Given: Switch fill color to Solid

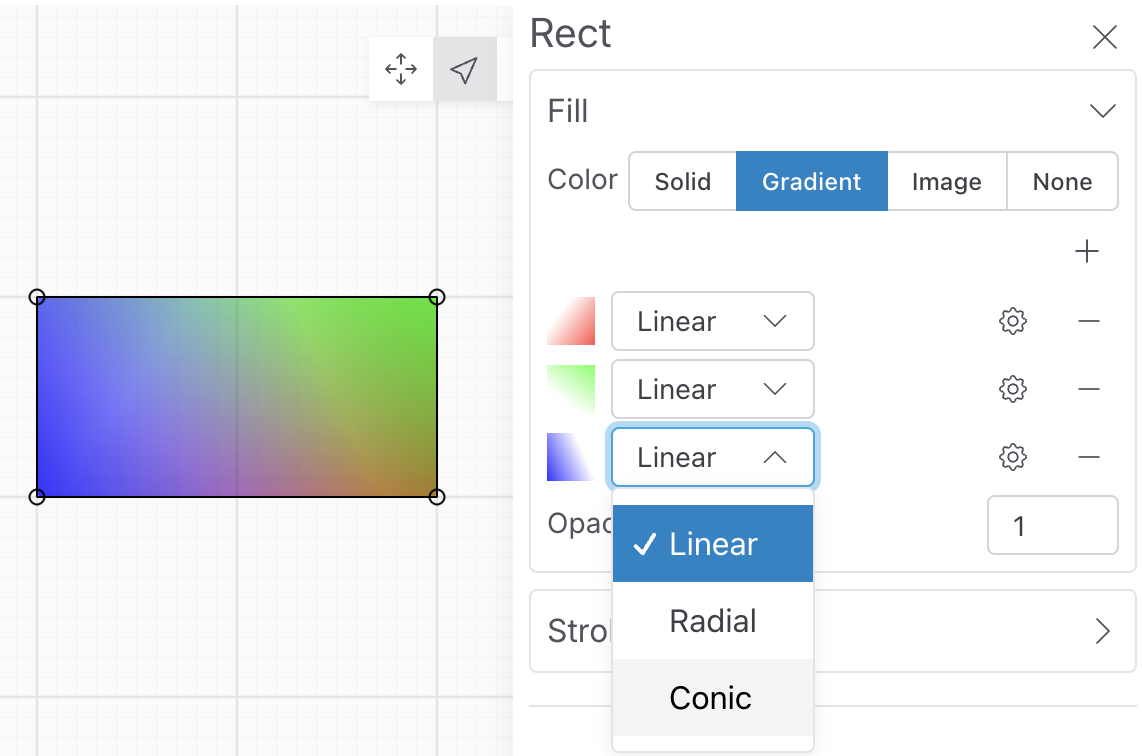Looking at the screenshot, I should click(683, 181).
